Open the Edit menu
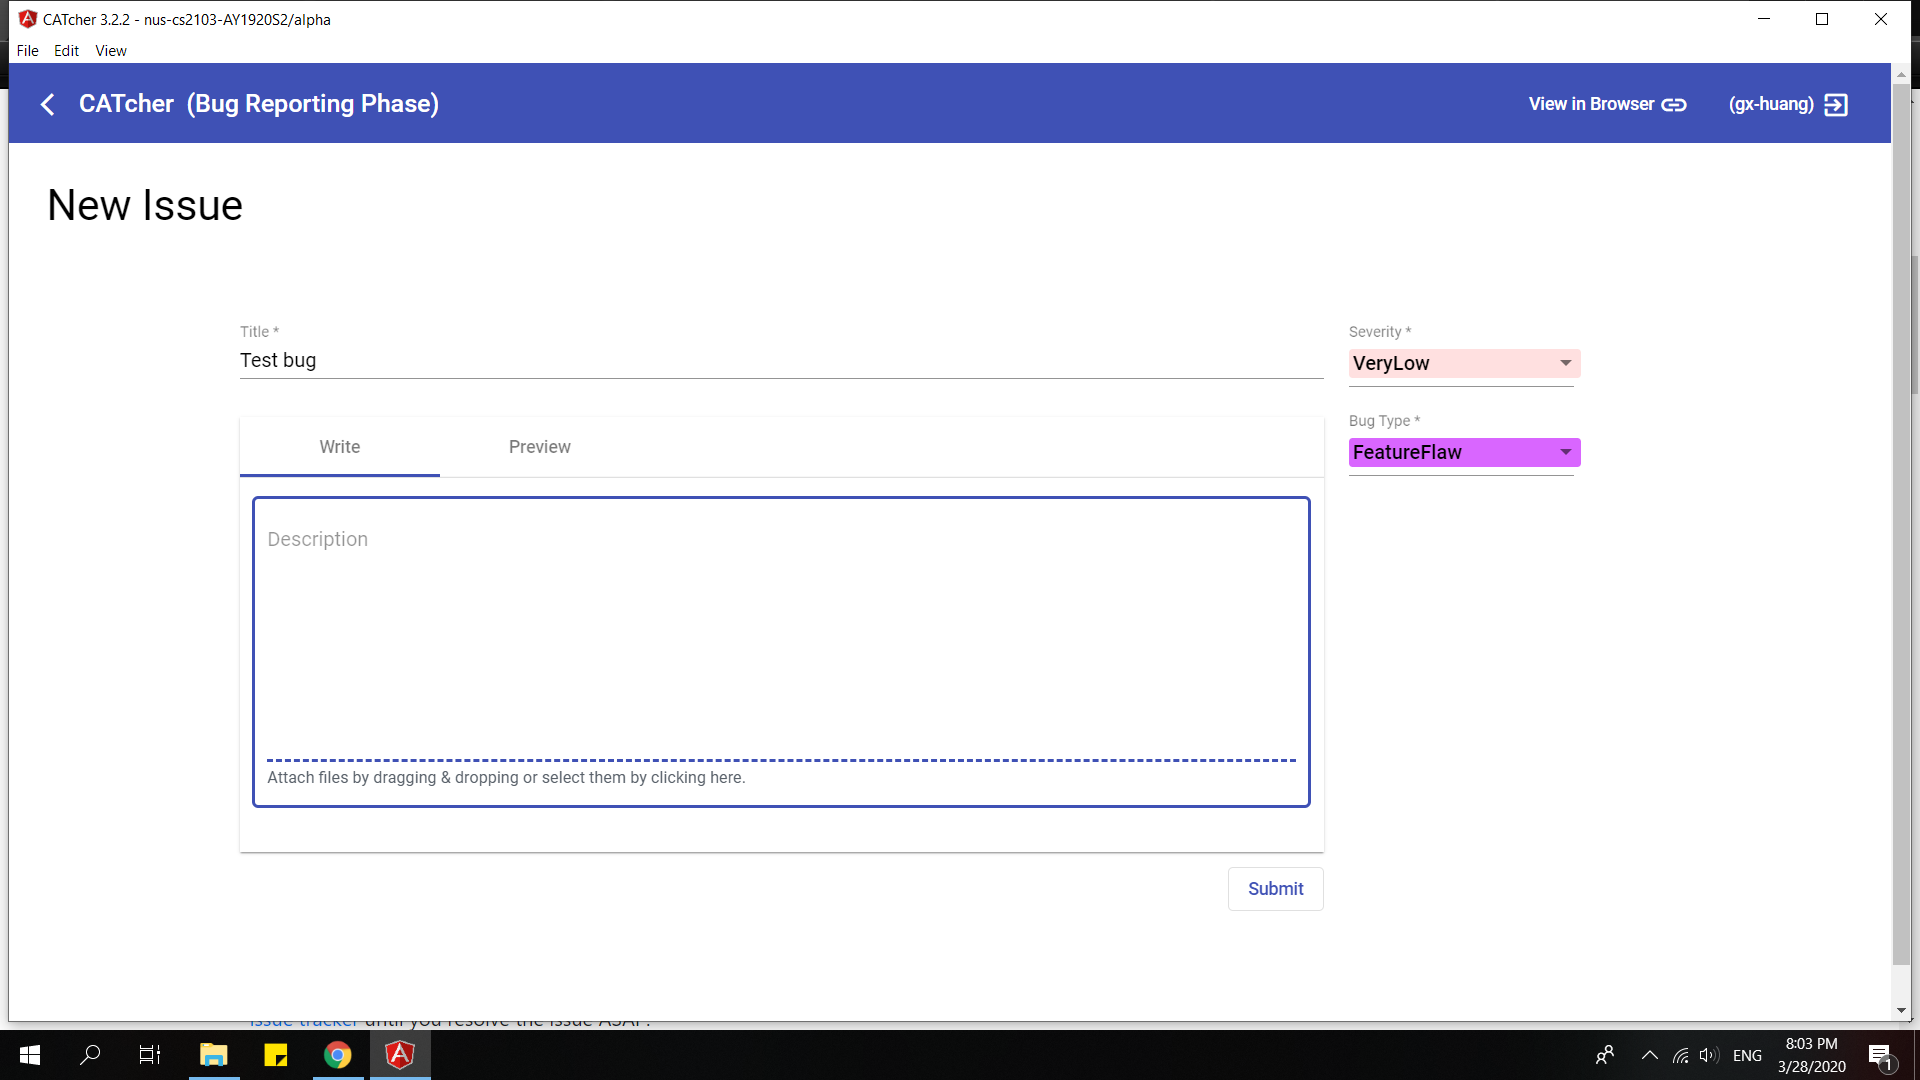Viewport: 1920px width, 1080px height. coord(66,51)
